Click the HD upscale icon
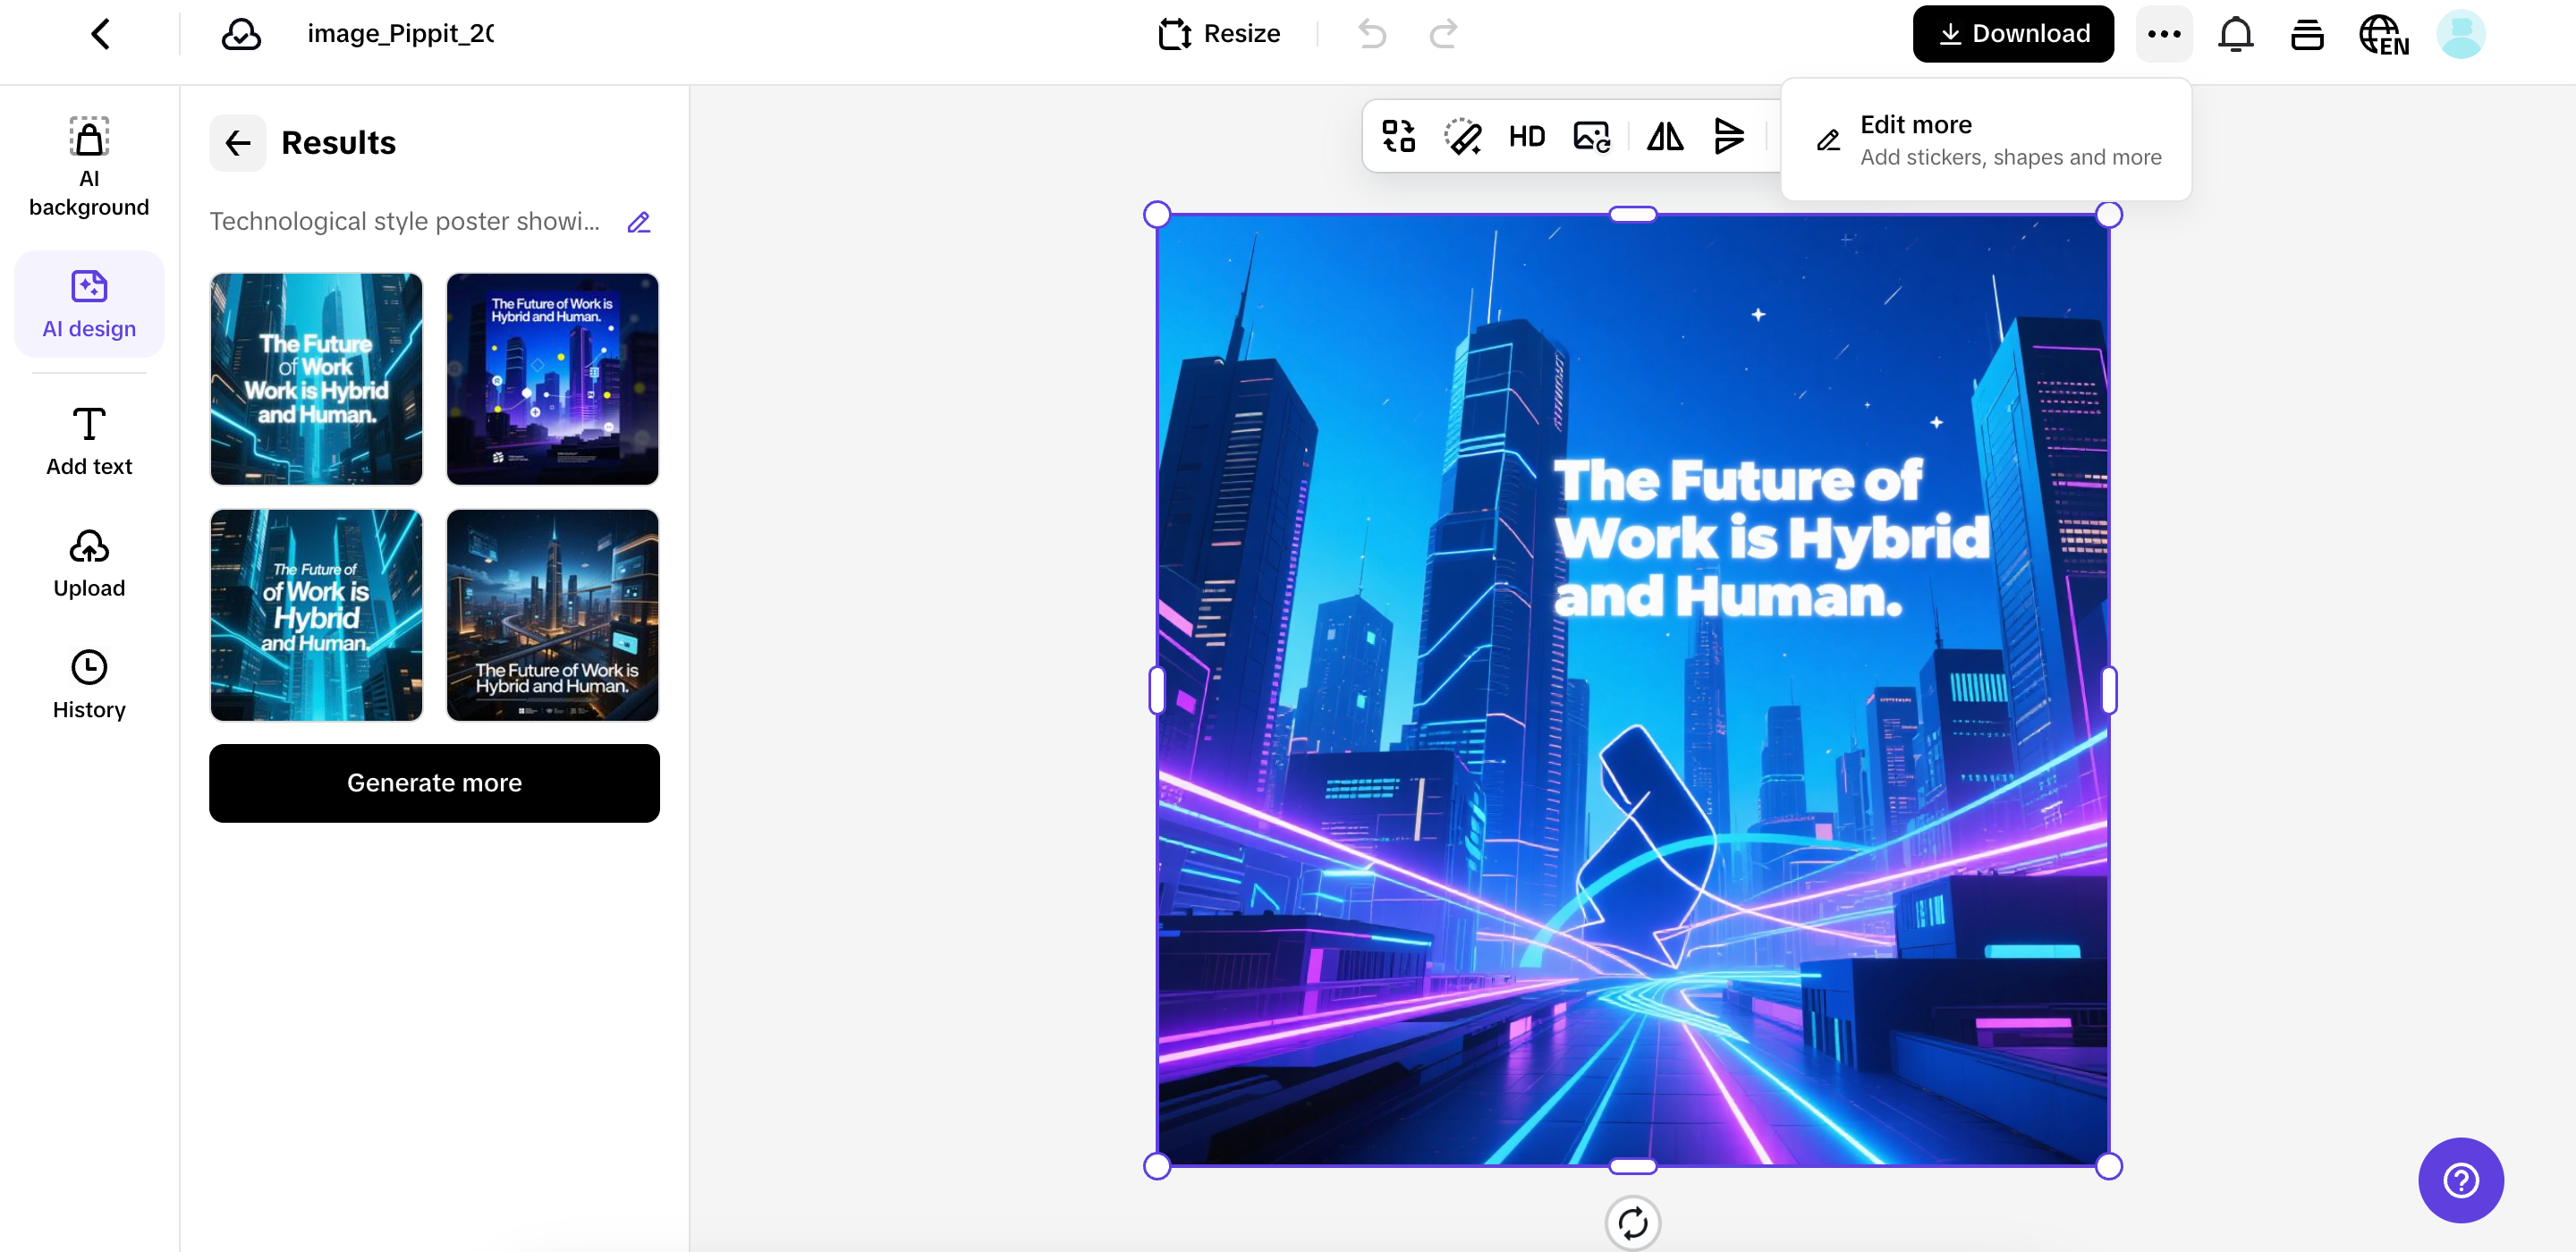This screenshot has height=1252, width=2576. 1526,137
